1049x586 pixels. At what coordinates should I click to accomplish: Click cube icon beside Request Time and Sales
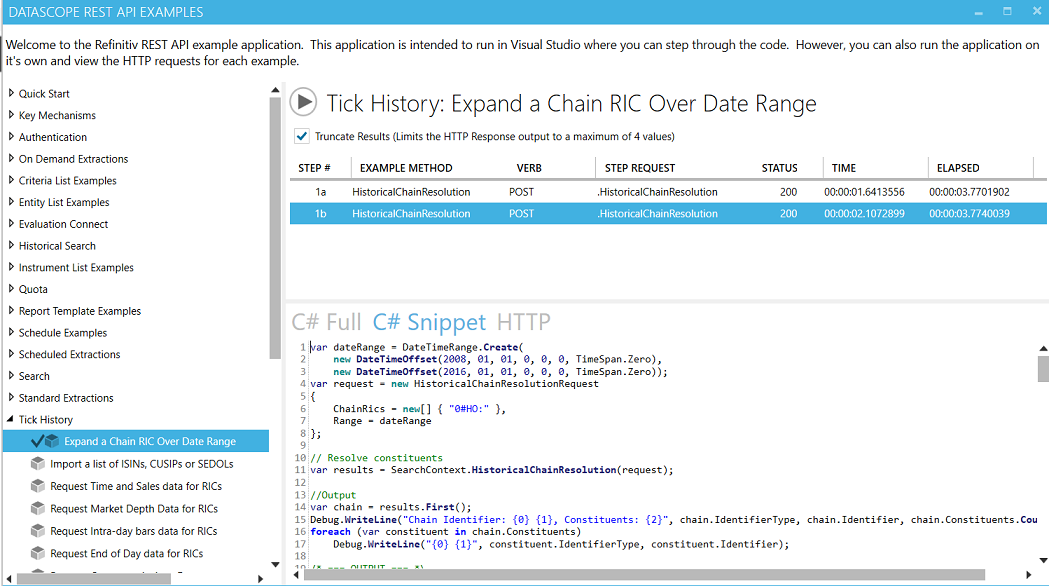tap(38, 486)
